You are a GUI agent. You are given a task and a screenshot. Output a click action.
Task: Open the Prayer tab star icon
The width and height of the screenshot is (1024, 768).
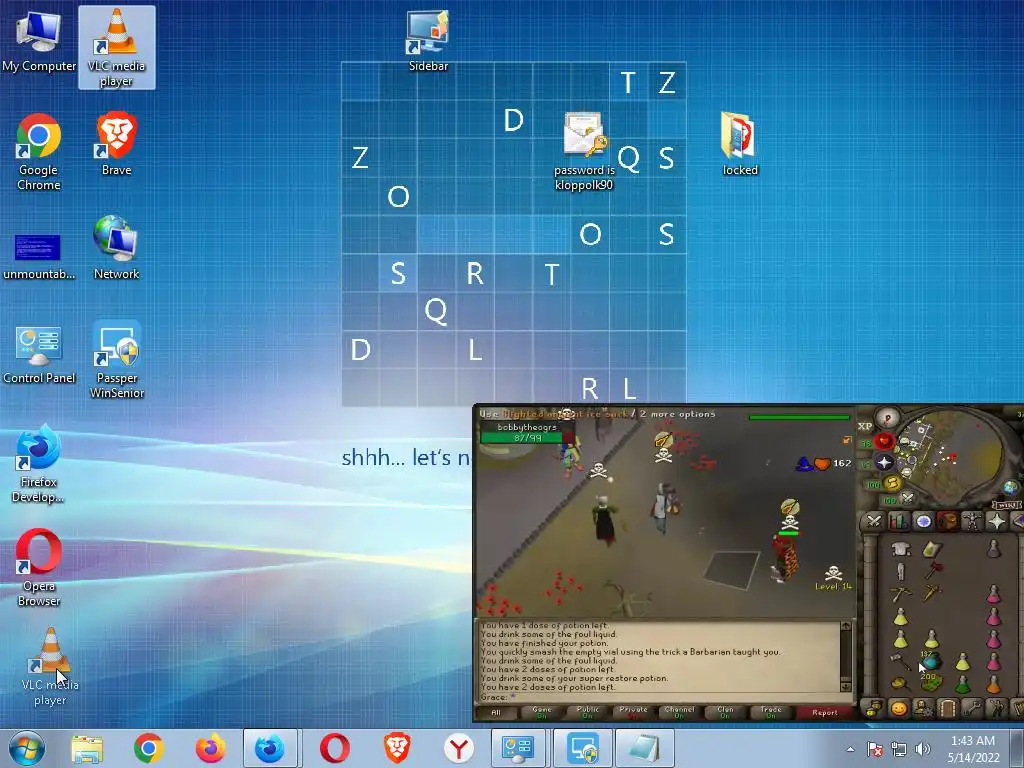tap(997, 521)
